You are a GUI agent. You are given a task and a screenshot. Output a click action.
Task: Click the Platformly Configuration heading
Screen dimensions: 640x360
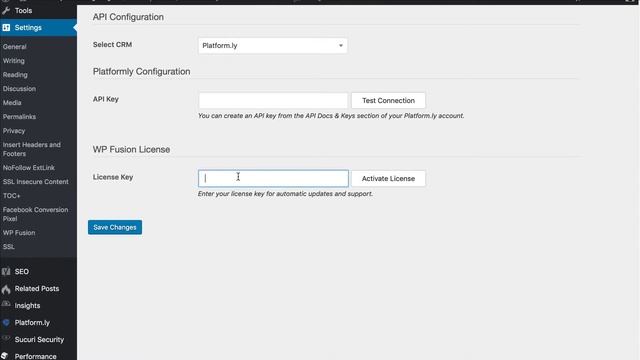click(x=141, y=71)
